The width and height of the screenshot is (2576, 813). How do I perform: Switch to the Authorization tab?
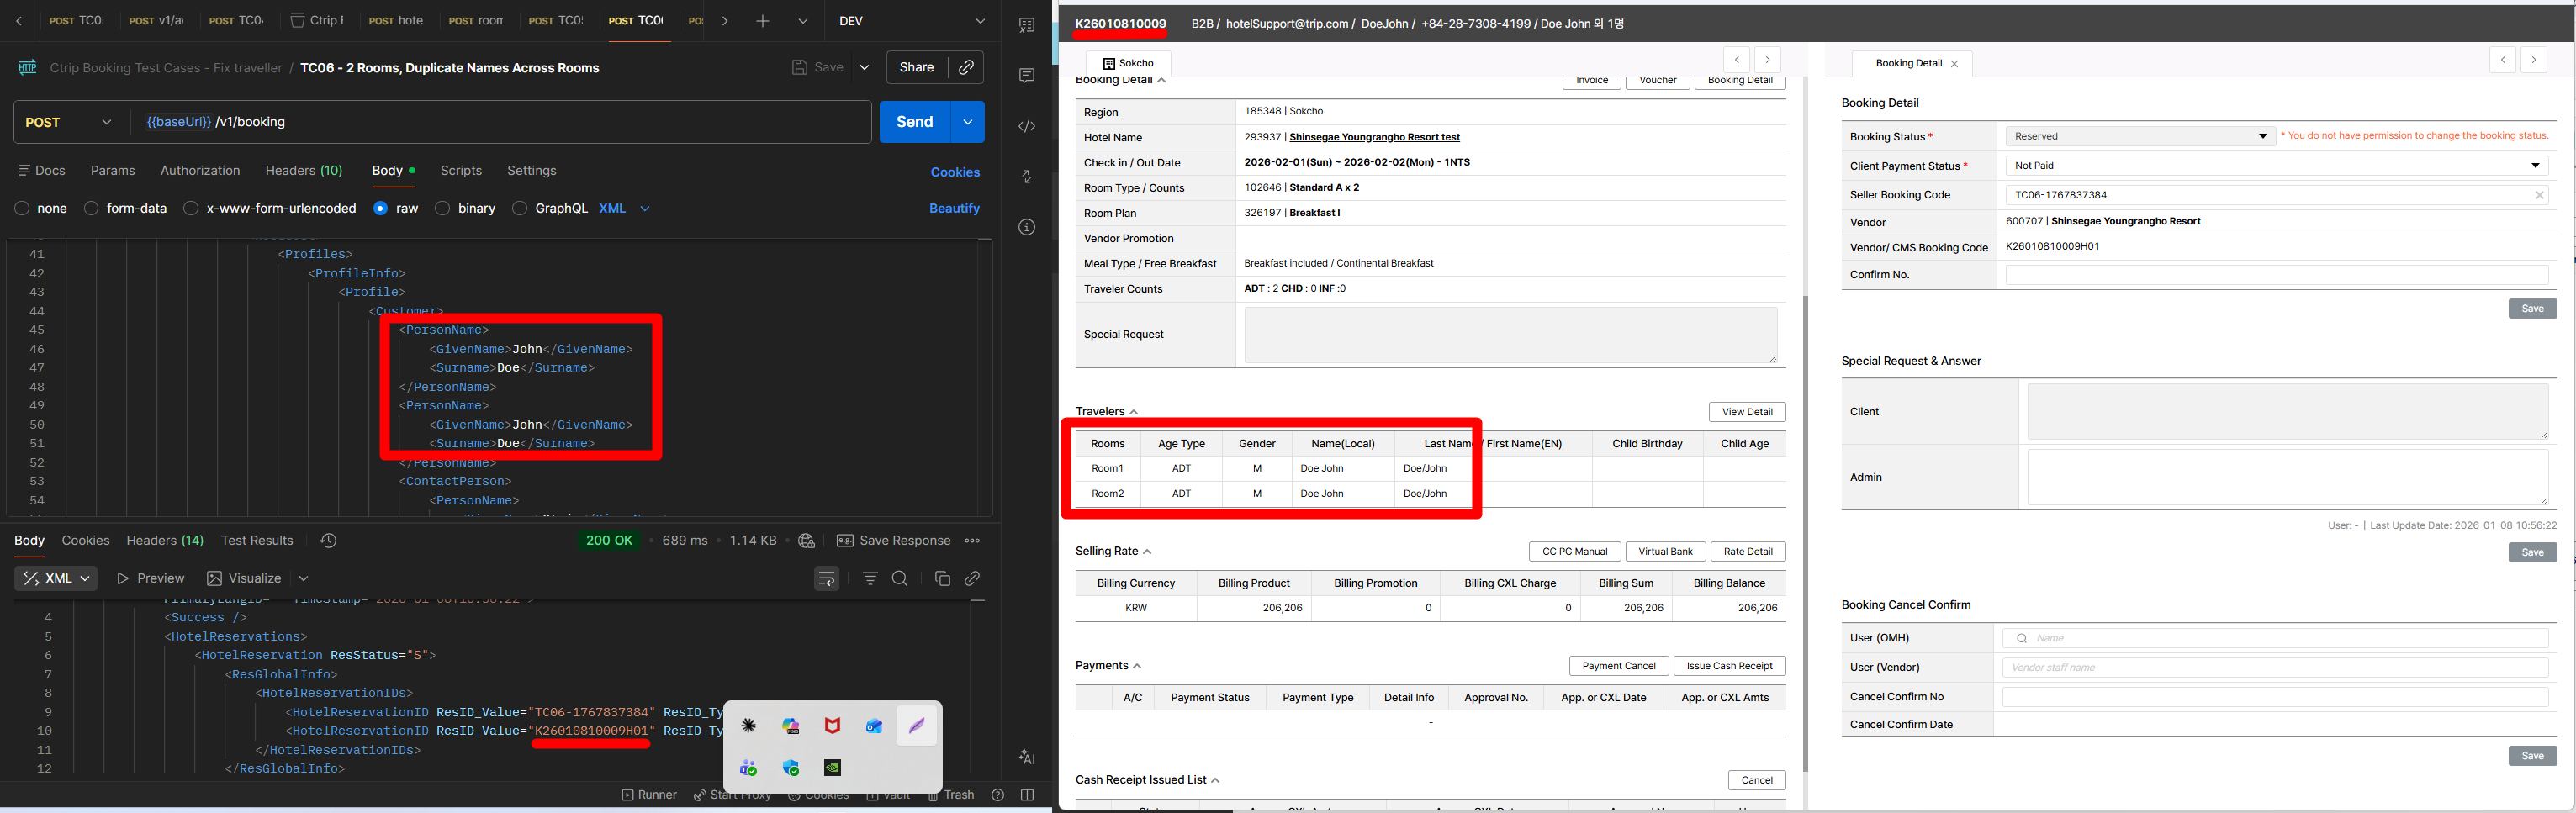[200, 171]
